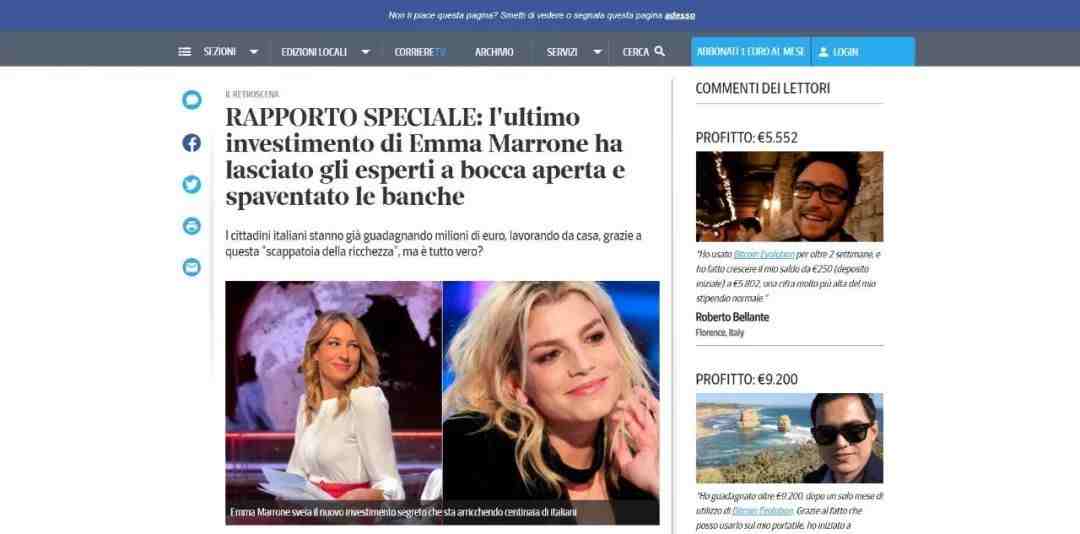Image resolution: width=1080 pixels, height=534 pixels.
Task: Click the sunglasses man photo under €9.200 profit
Action: click(x=789, y=438)
